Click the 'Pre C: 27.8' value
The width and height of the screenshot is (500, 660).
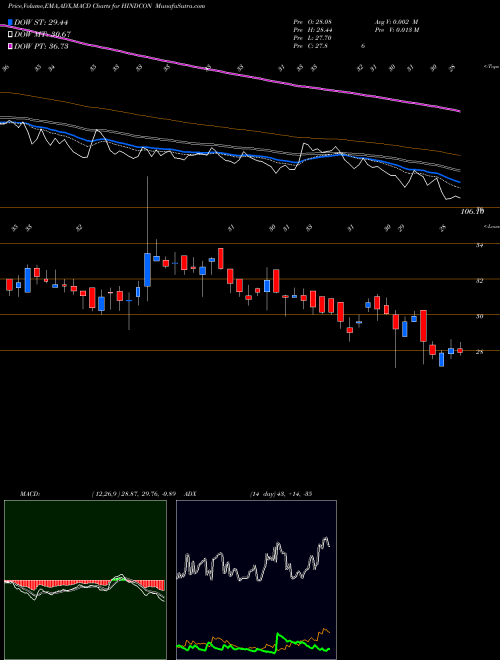[x=311, y=46]
